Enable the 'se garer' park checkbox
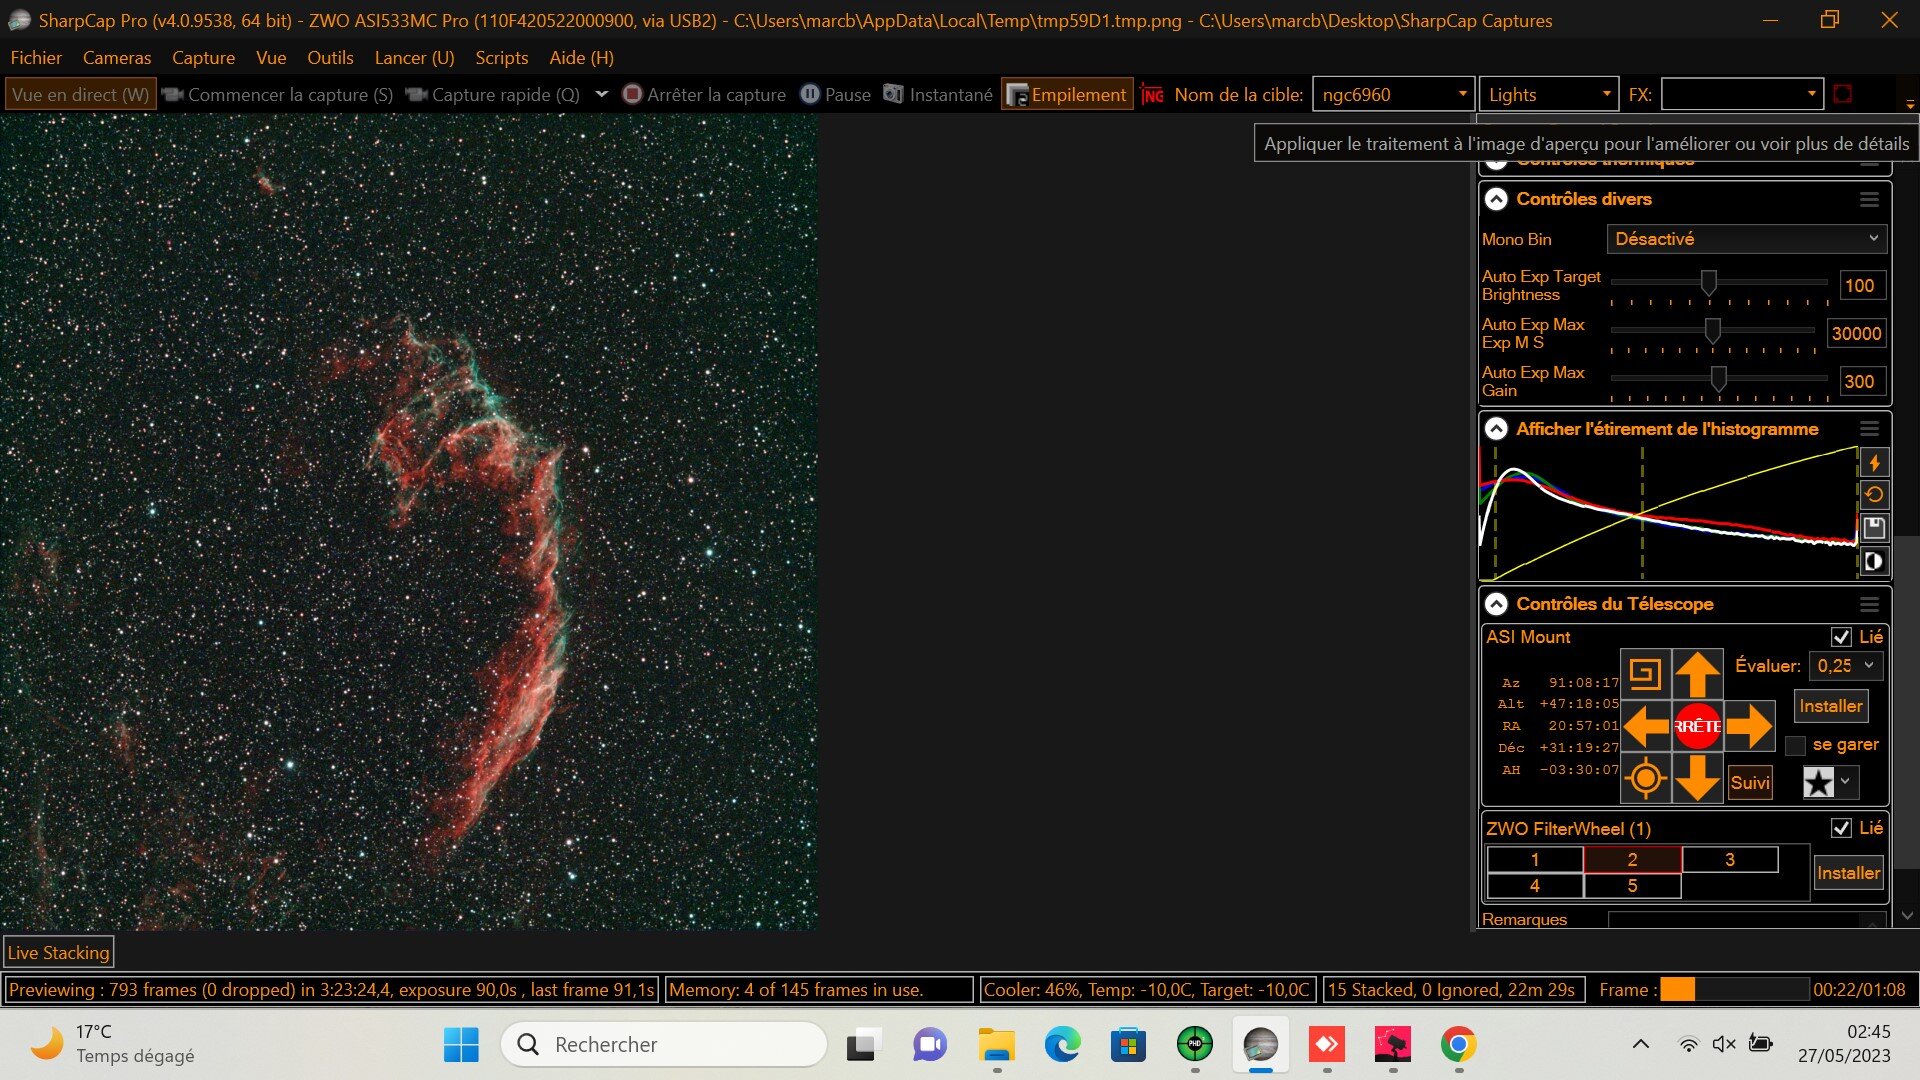The width and height of the screenshot is (1920, 1080). click(x=1796, y=746)
